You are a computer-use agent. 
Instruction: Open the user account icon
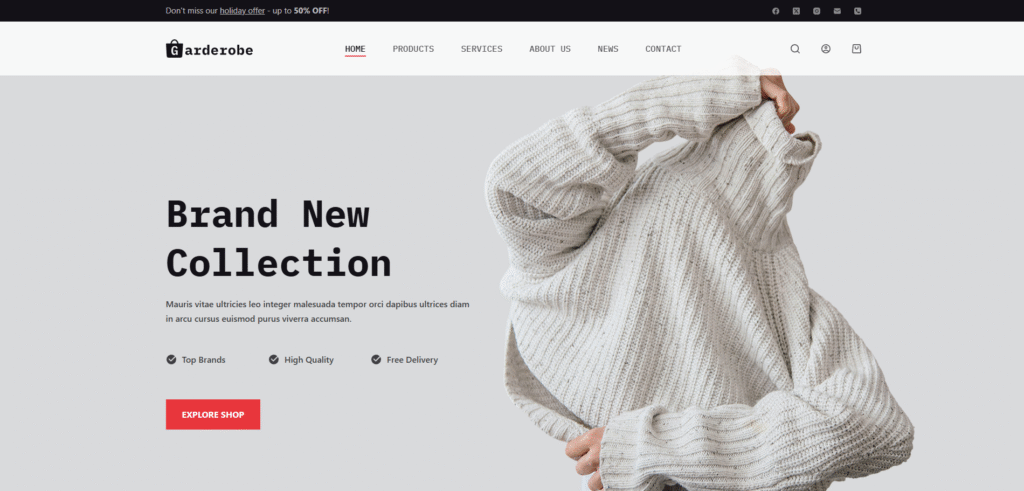[x=825, y=49]
